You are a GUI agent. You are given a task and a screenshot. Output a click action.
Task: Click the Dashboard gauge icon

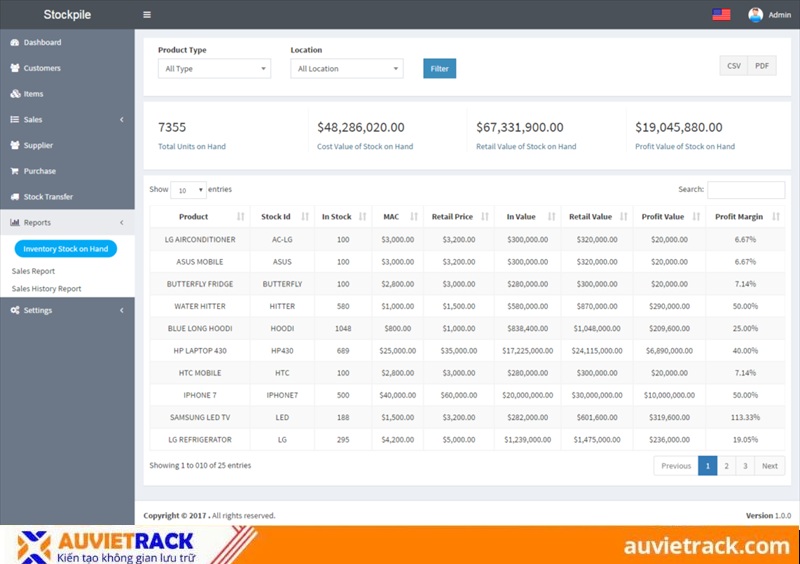tap(15, 42)
